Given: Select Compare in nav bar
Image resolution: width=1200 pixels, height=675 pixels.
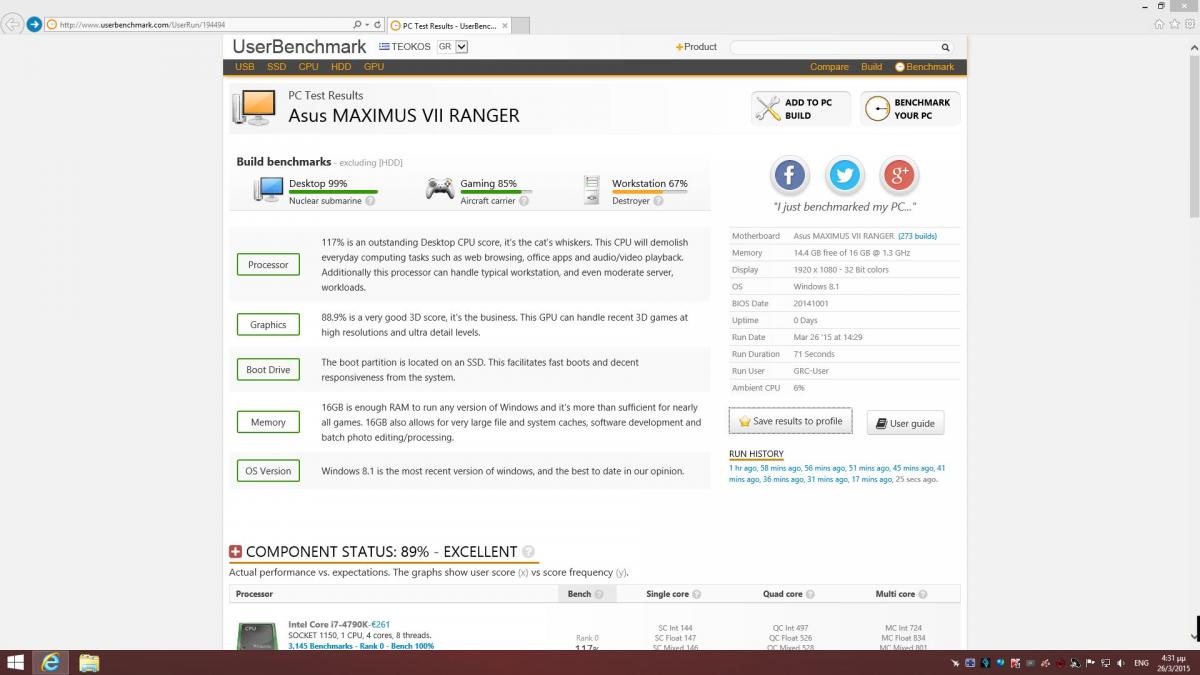Looking at the screenshot, I should coord(829,67).
